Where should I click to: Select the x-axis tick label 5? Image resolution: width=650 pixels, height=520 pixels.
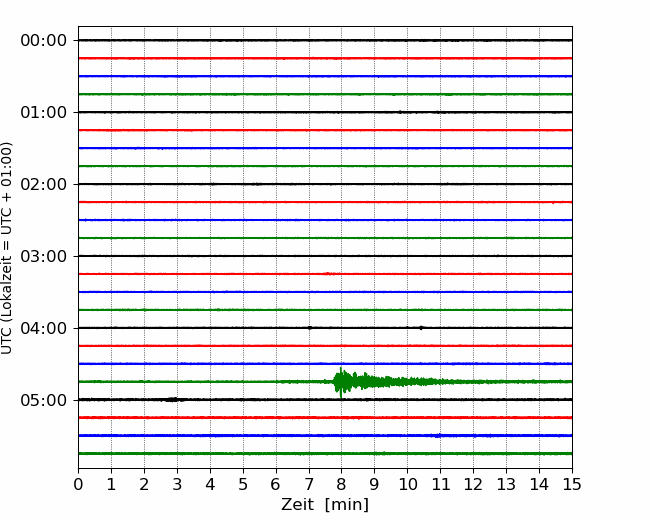coord(243,484)
